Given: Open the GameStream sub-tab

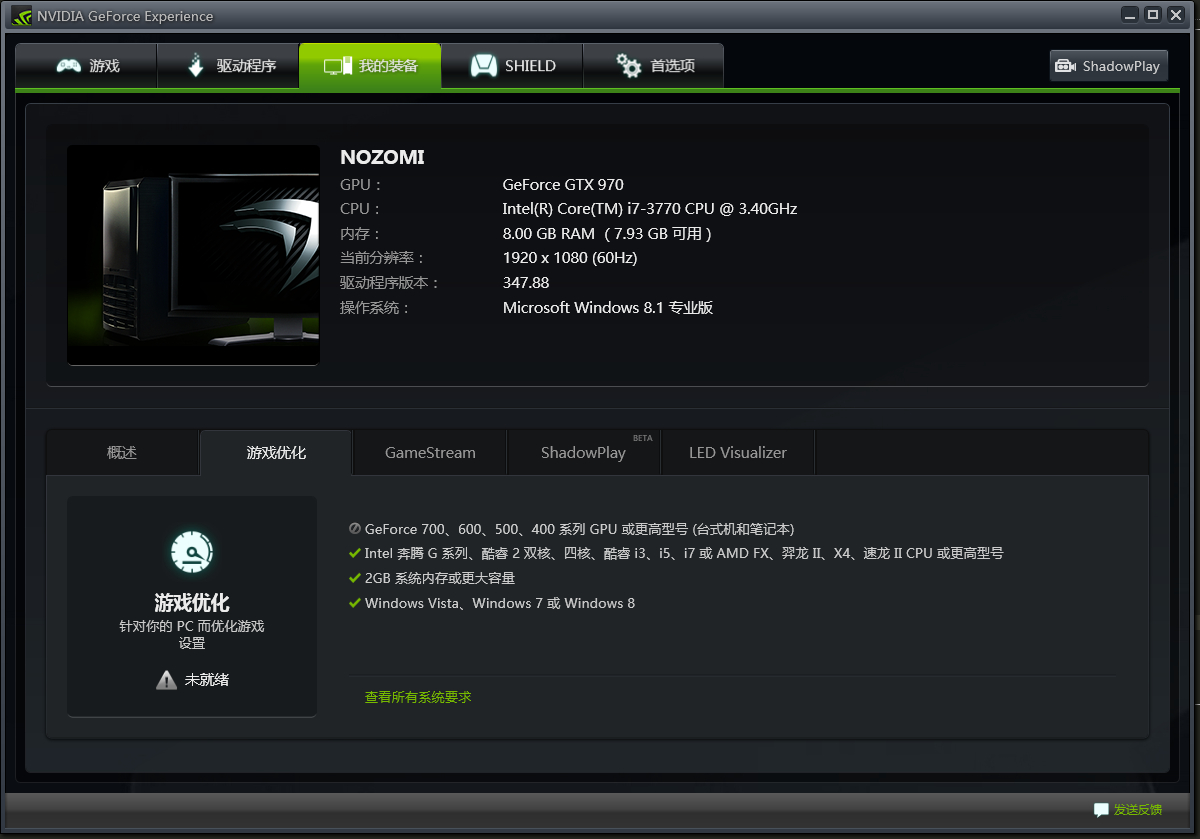Looking at the screenshot, I should point(430,452).
